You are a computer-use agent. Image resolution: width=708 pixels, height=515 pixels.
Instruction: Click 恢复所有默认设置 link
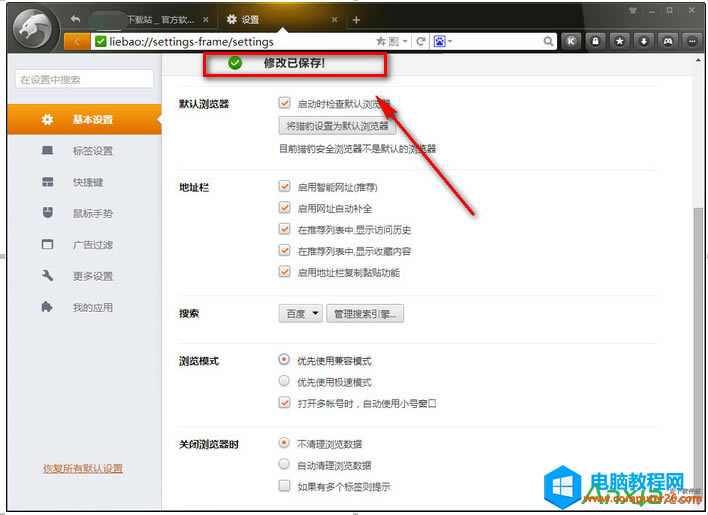coord(83,468)
